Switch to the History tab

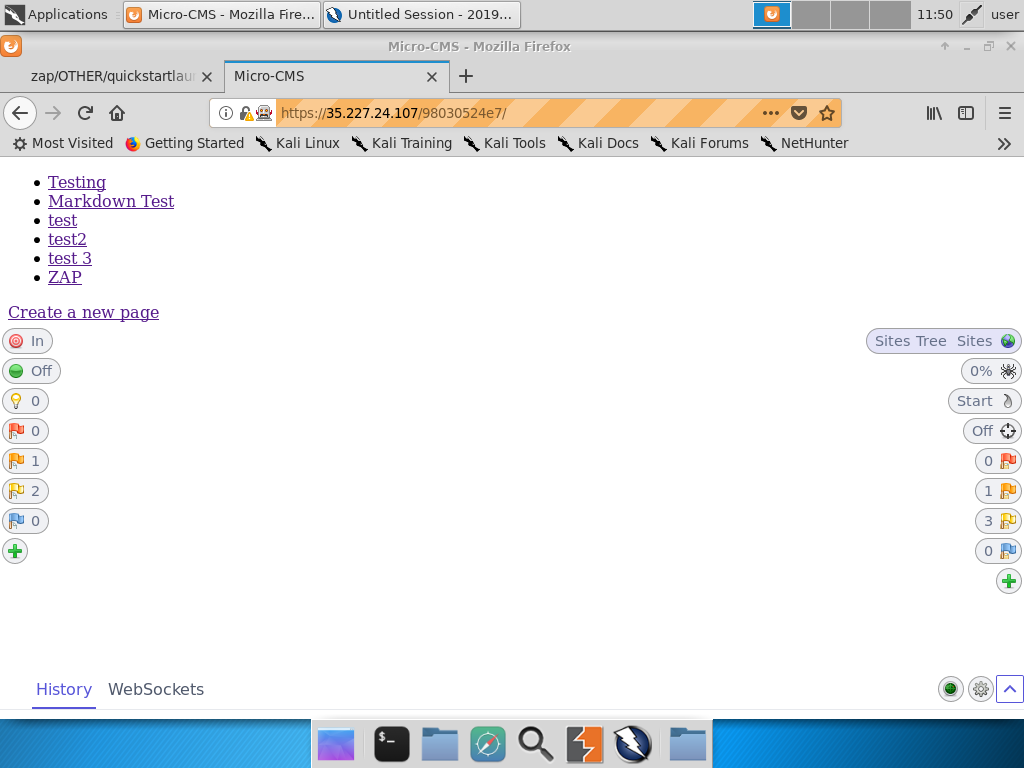[64, 690]
